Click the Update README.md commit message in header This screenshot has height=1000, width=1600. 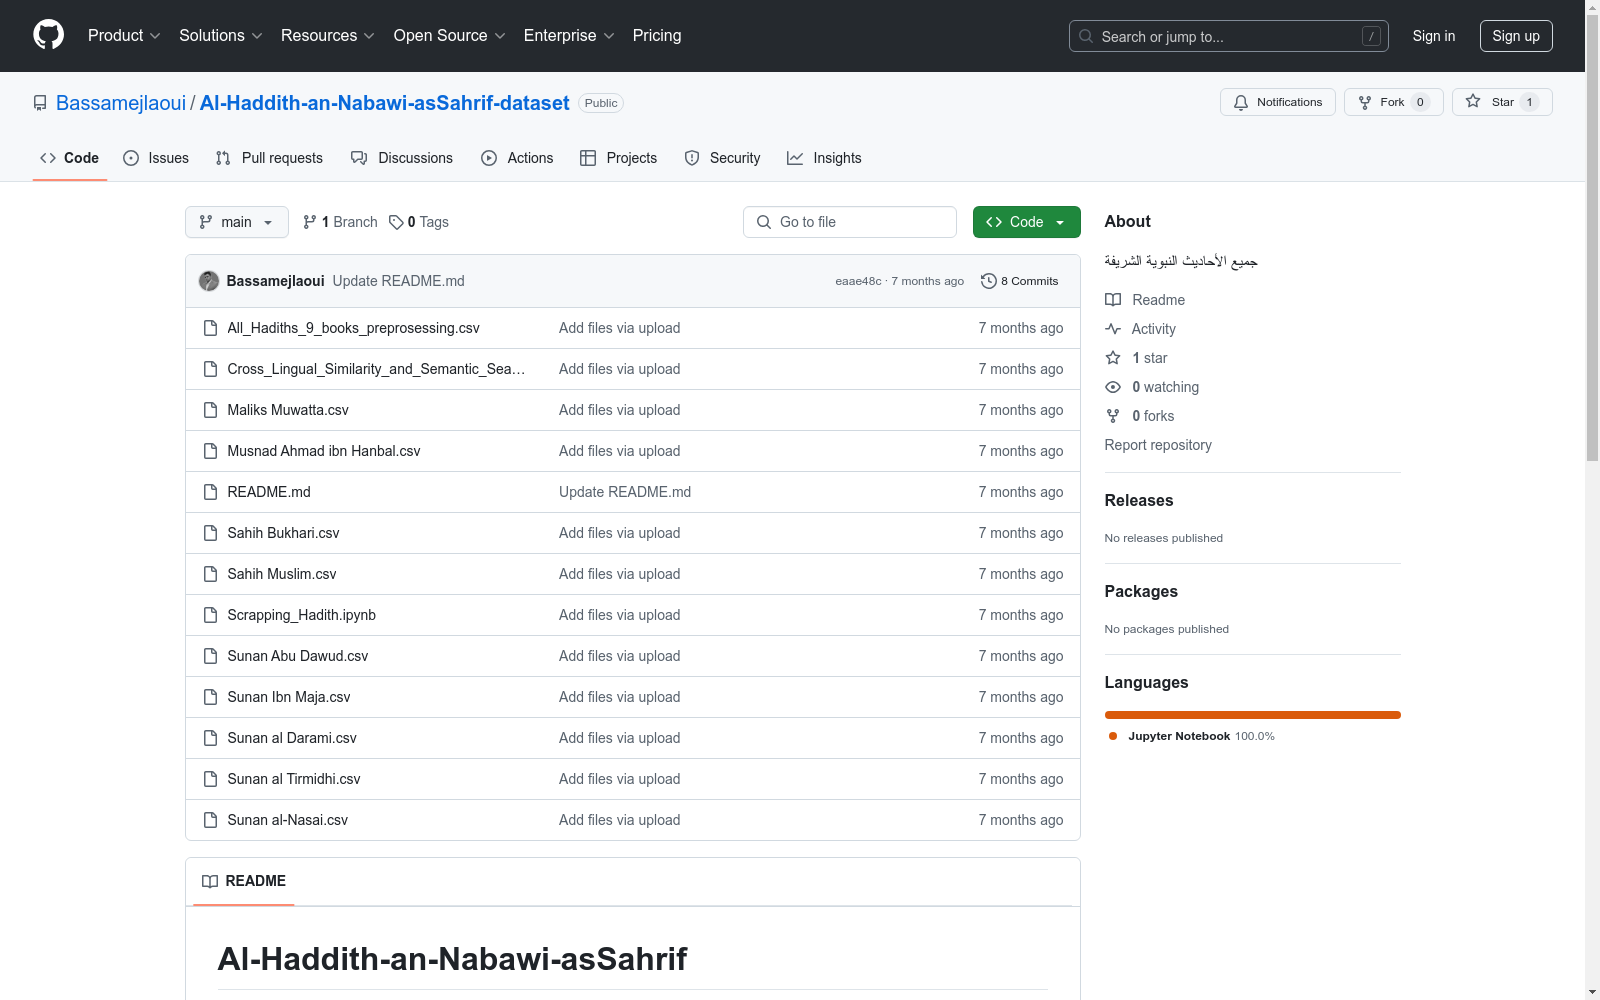[399, 281]
